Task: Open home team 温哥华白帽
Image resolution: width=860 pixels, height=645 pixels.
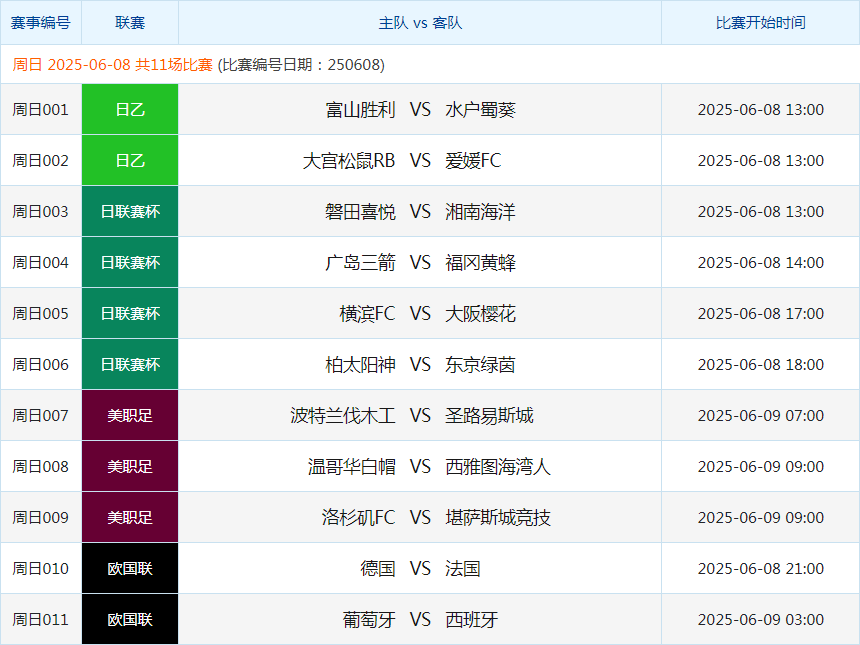Action: 352,467
